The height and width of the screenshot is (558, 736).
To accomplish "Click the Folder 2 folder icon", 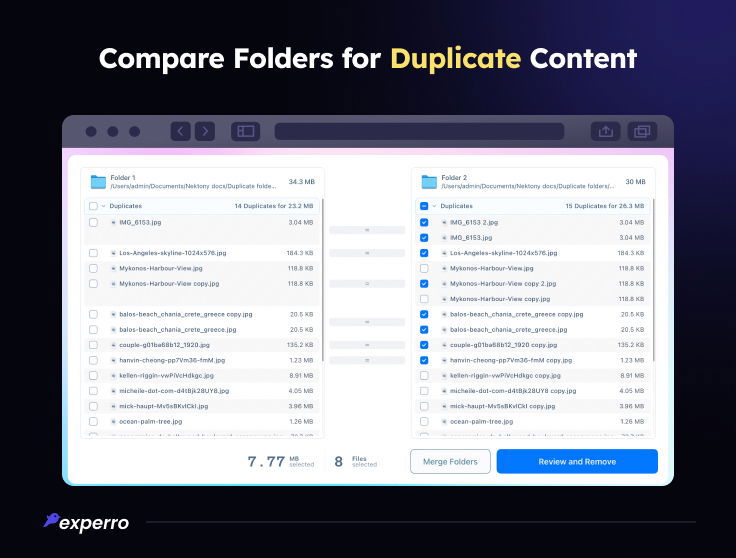I will (429, 182).
